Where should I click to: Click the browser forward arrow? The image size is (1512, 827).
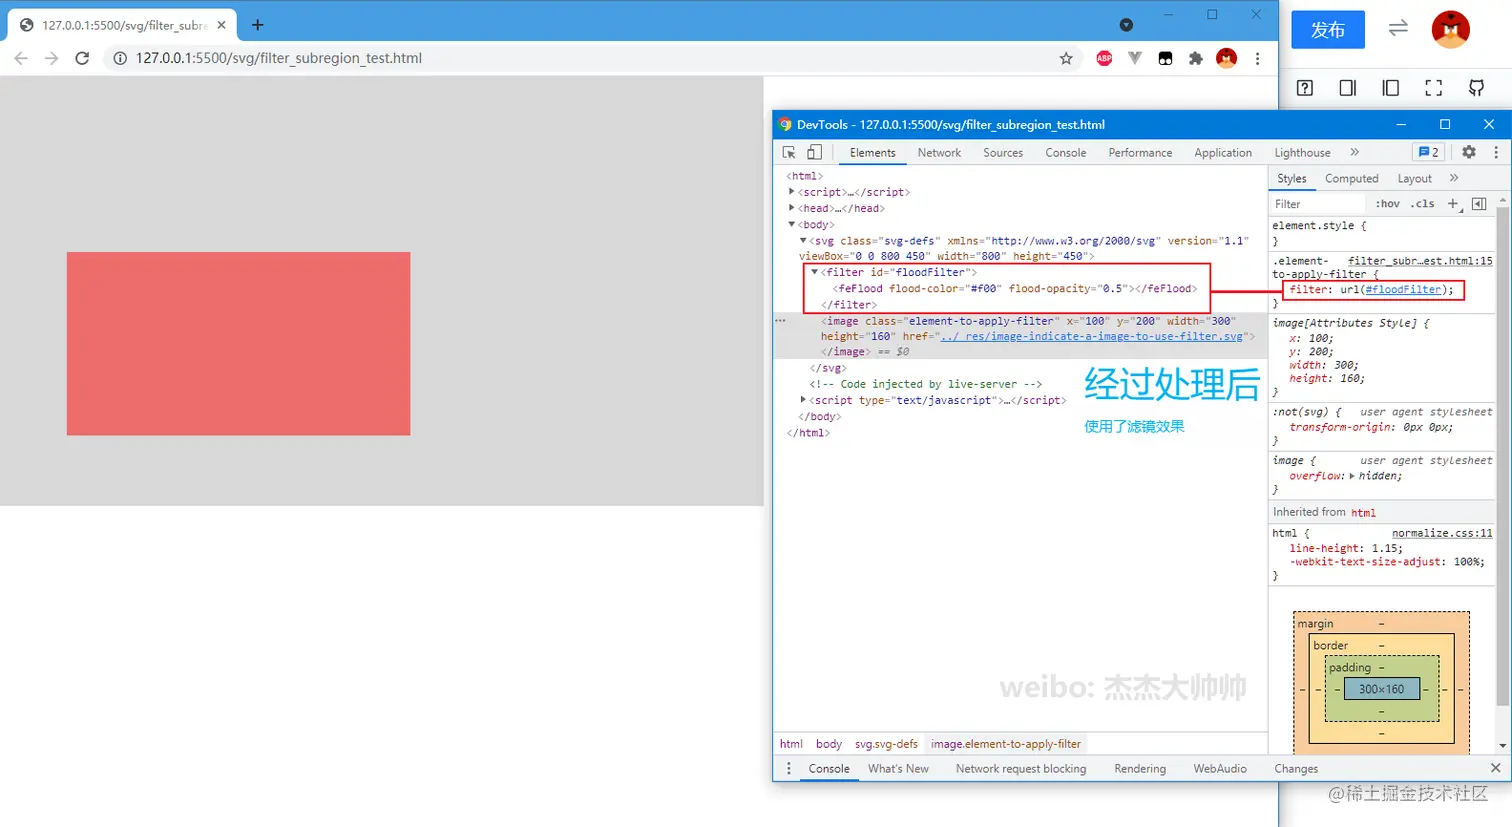click(x=52, y=58)
